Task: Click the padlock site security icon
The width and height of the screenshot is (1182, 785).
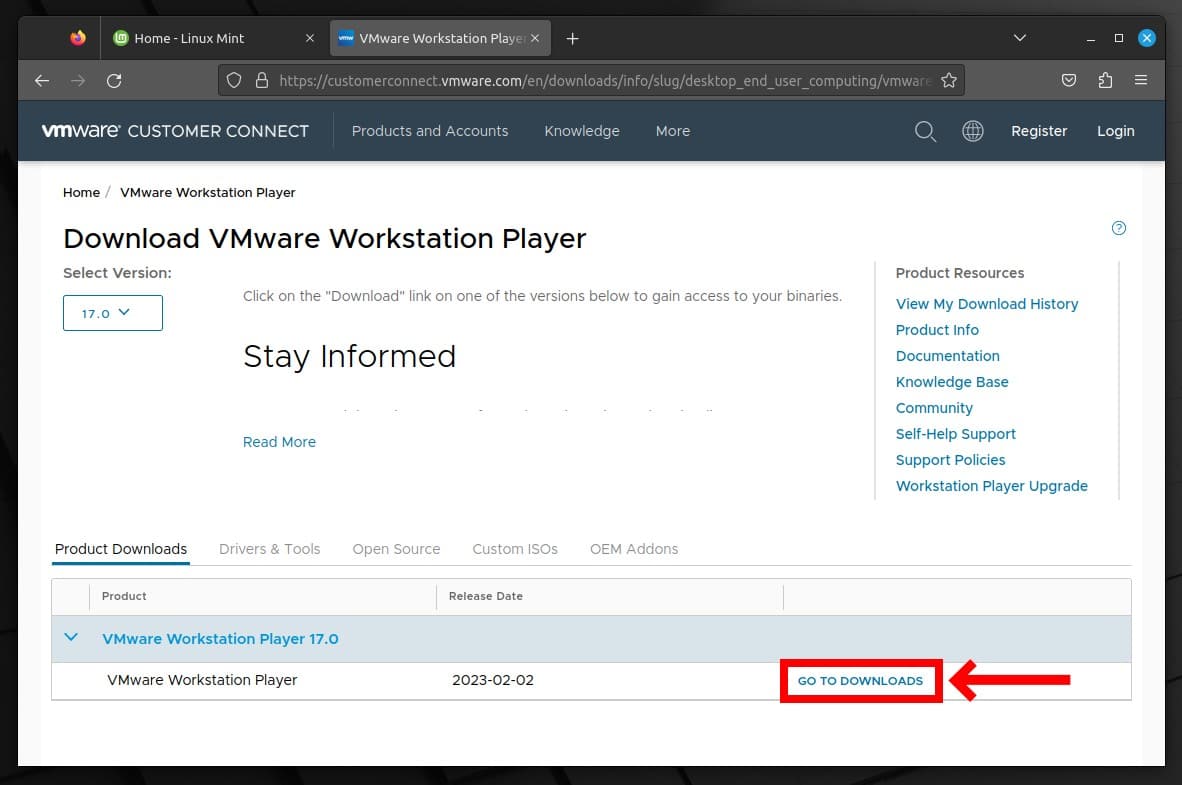Action: [x=261, y=80]
